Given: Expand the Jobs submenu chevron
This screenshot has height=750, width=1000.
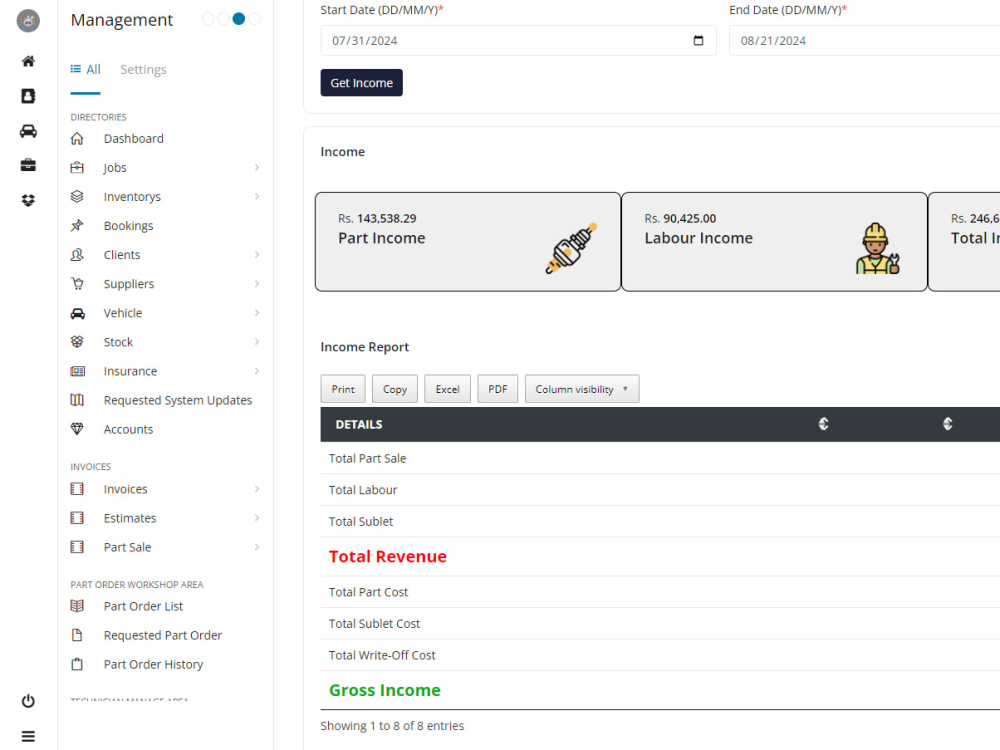Looking at the screenshot, I should click(x=257, y=167).
